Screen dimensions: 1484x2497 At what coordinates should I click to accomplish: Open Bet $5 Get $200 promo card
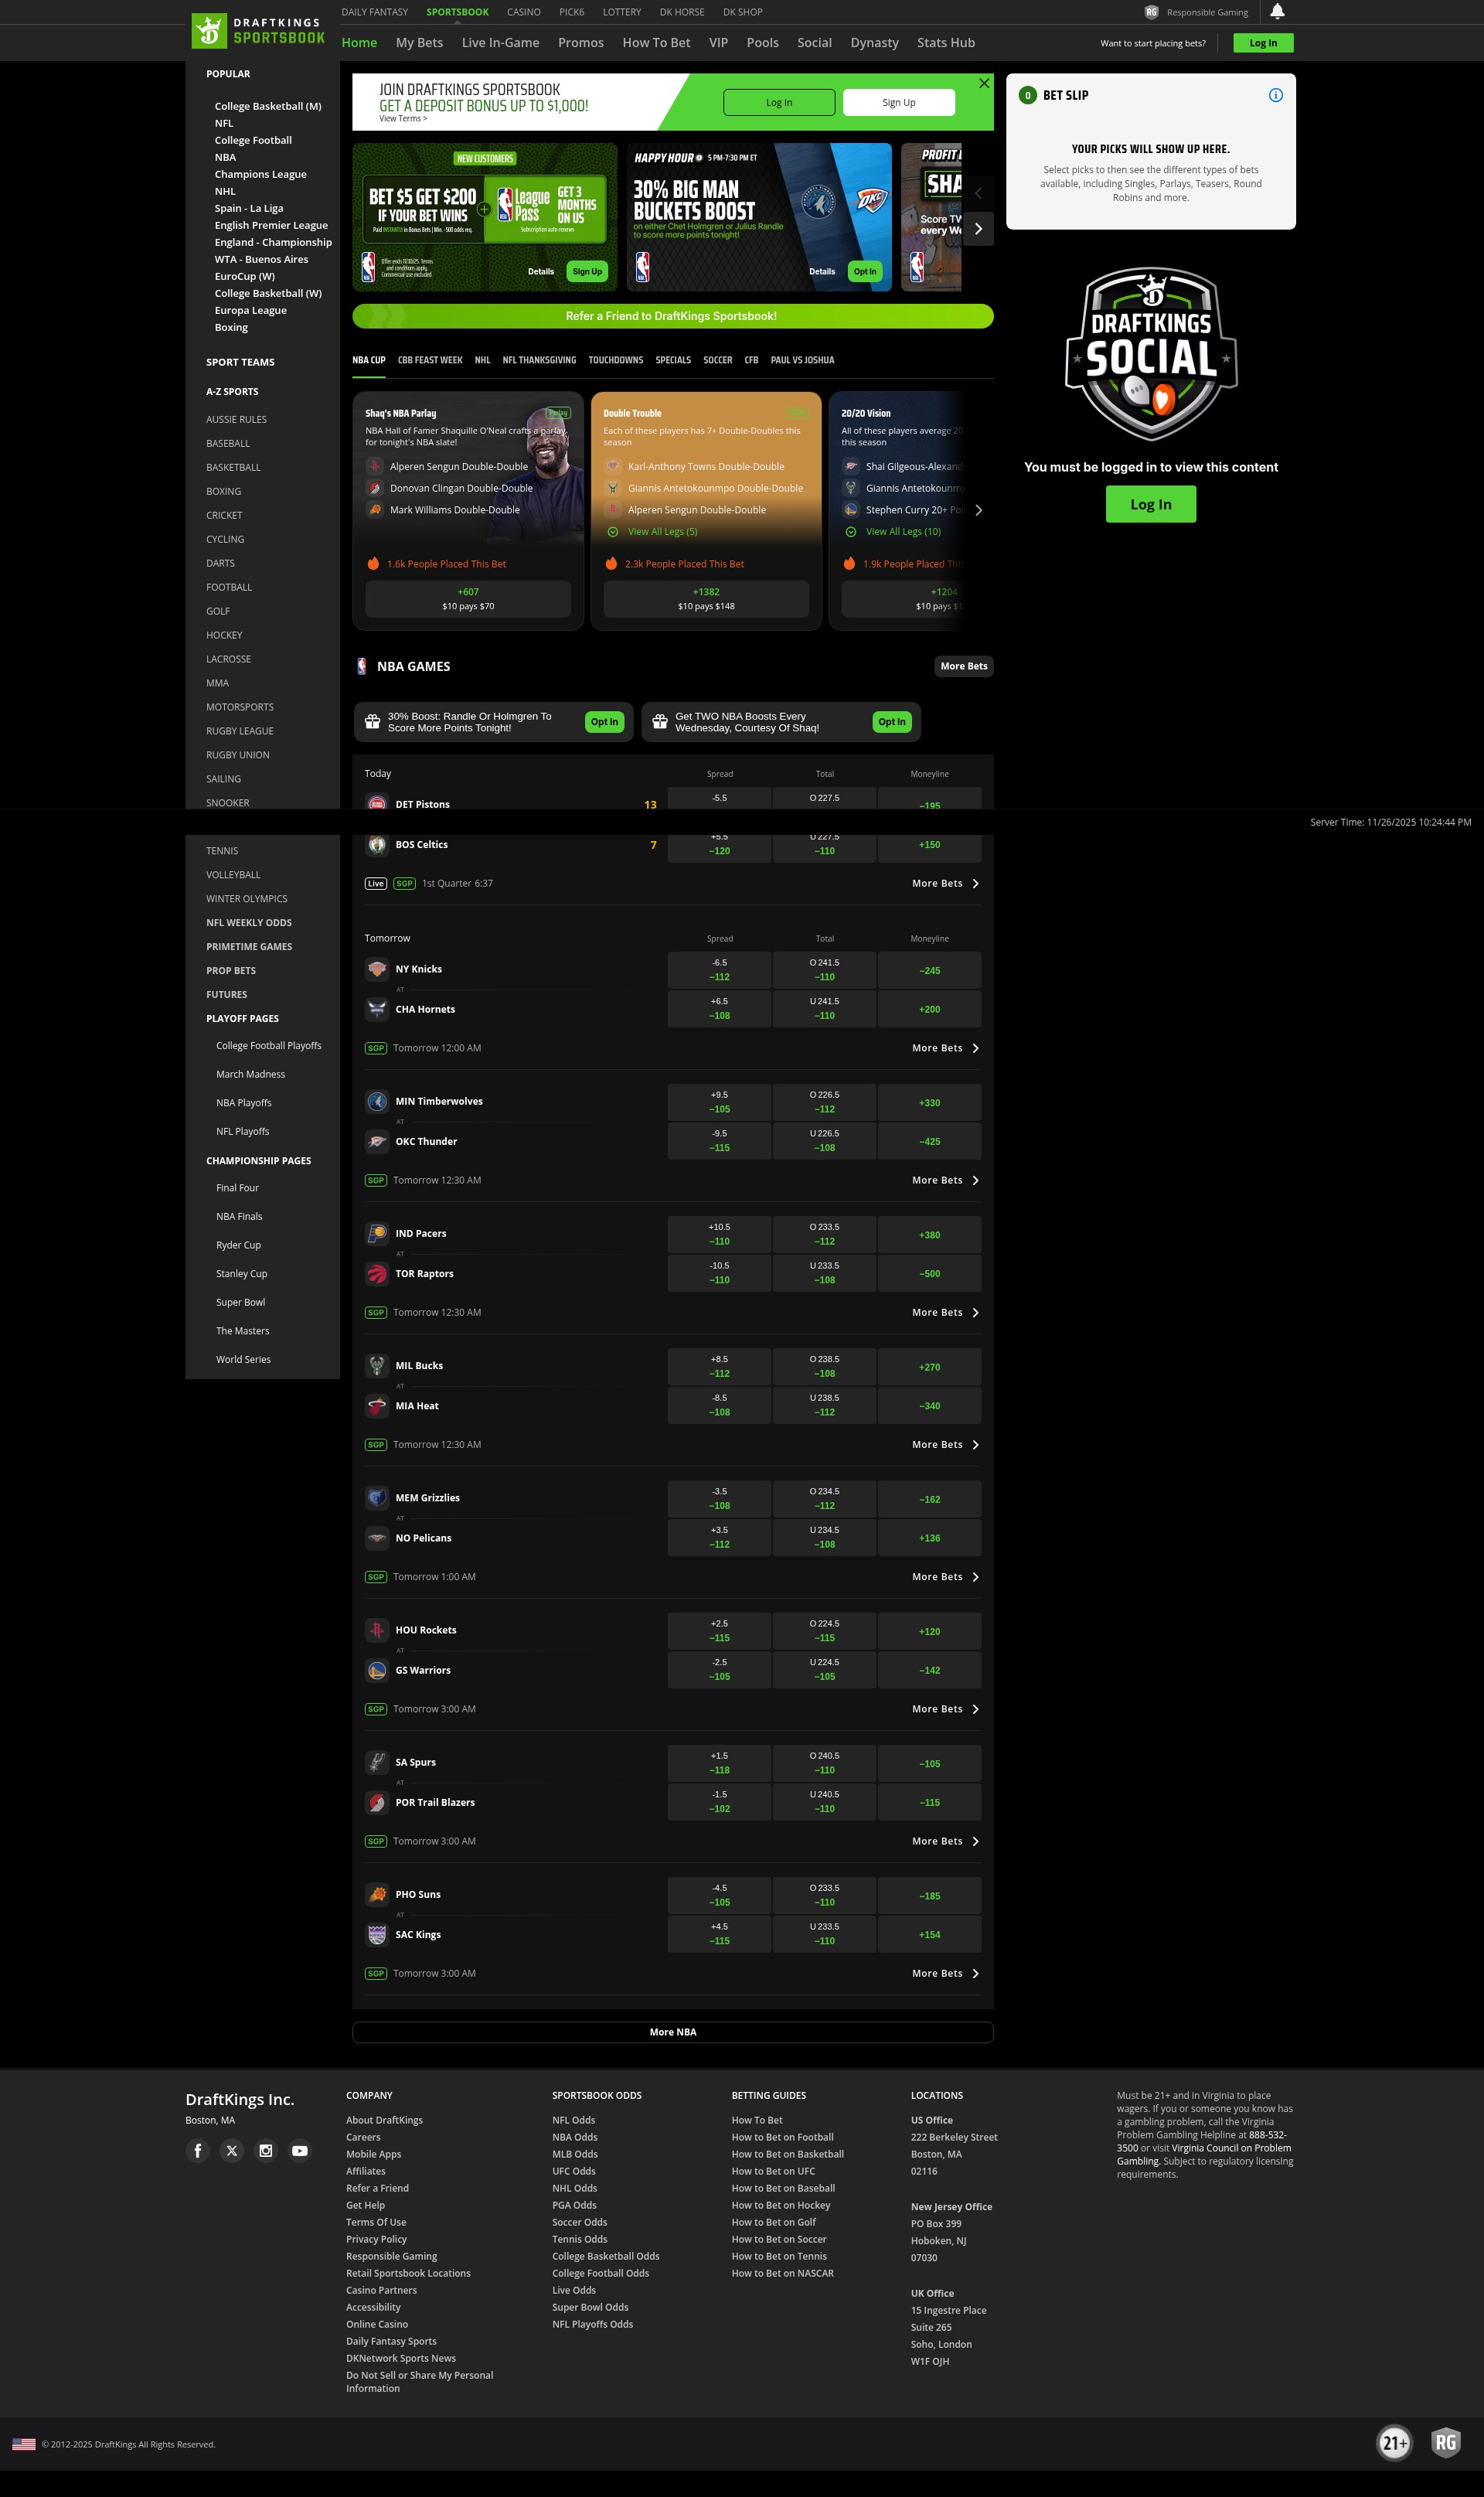[485, 217]
